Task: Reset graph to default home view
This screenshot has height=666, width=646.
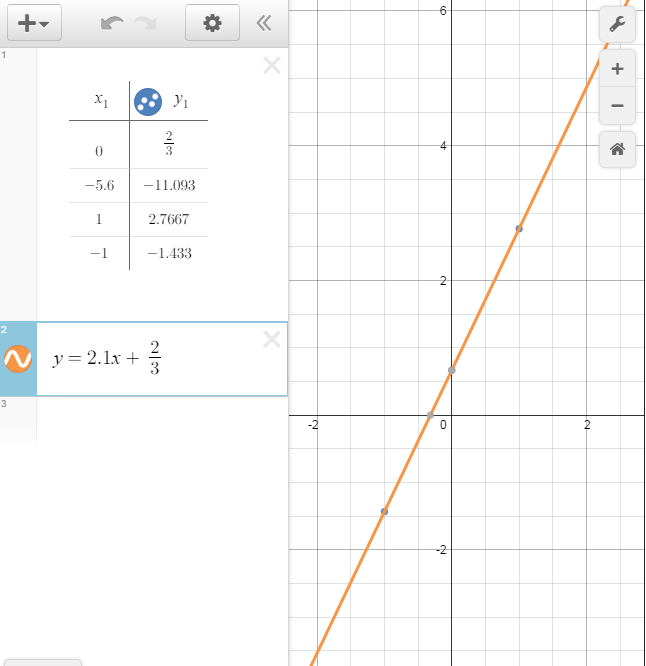Action: click(x=617, y=149)
